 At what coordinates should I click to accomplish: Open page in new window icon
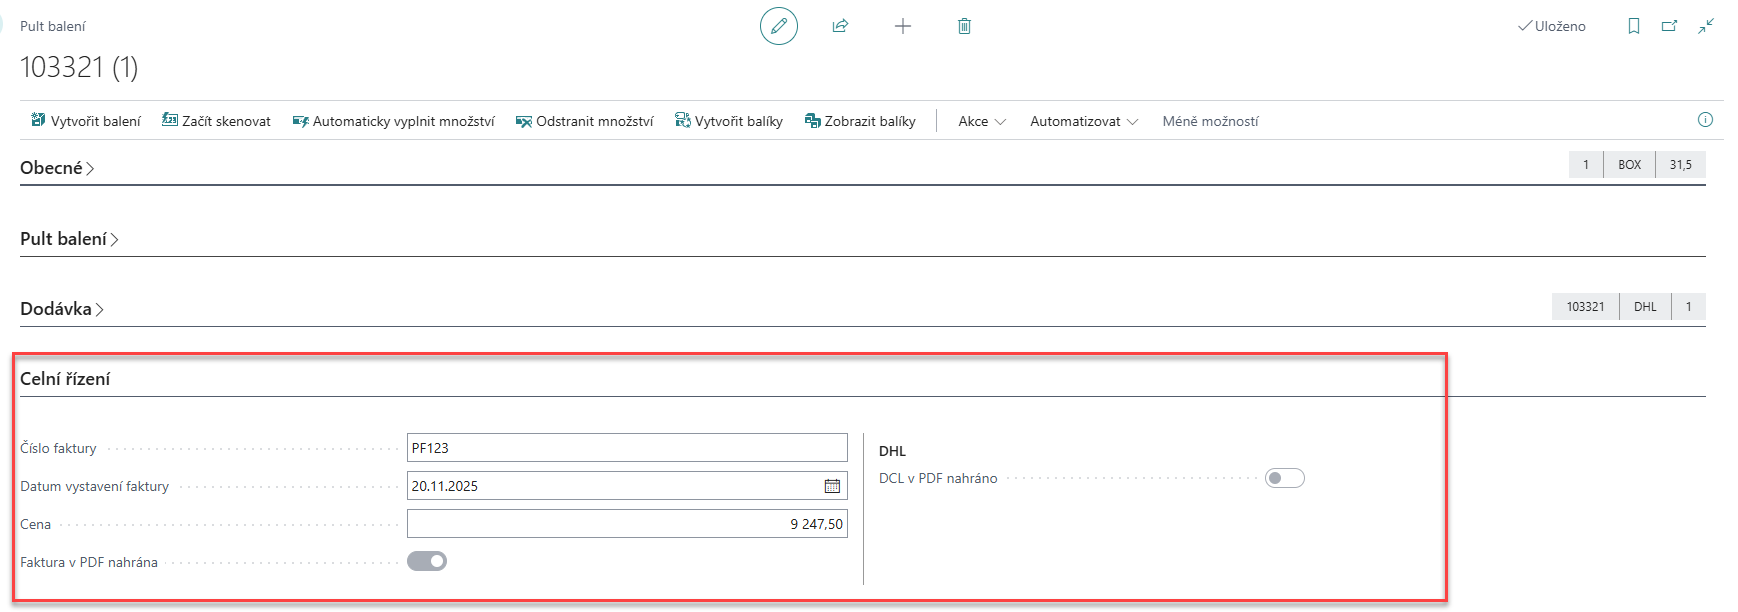[1669, 26]
